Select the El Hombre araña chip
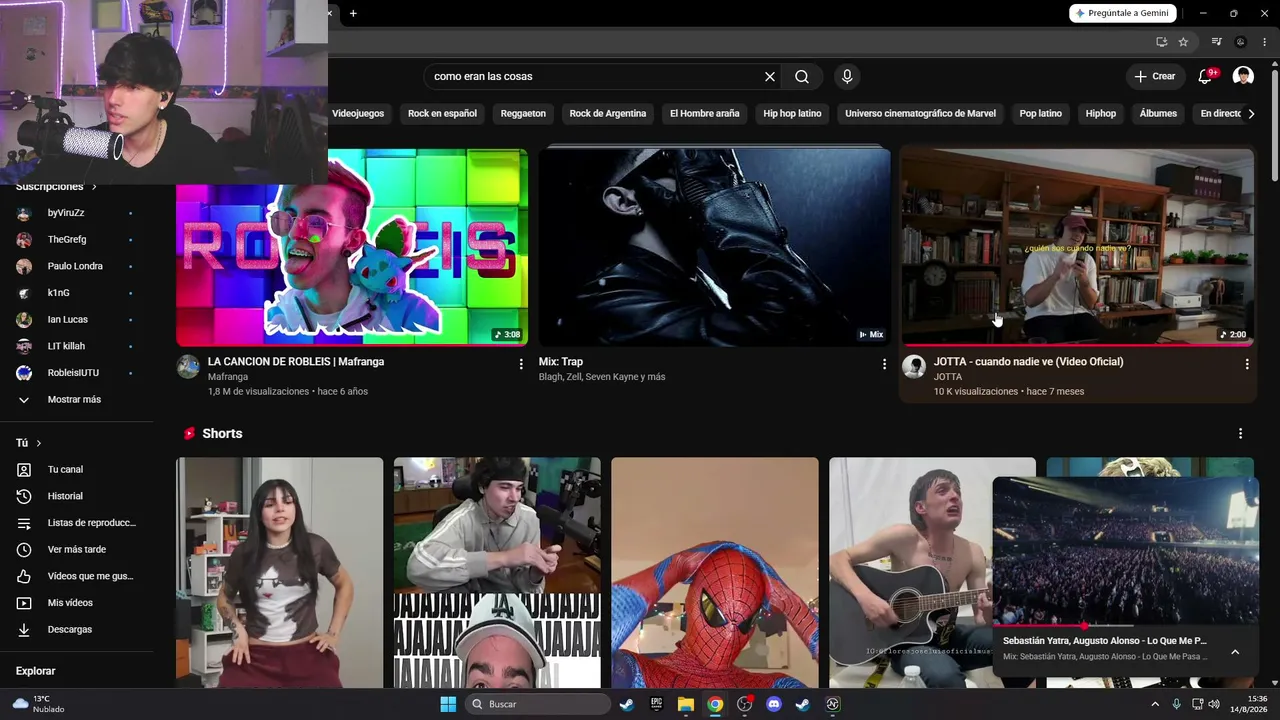Image resolution: width=1280 pixels, height=720 pixels. 705,114
